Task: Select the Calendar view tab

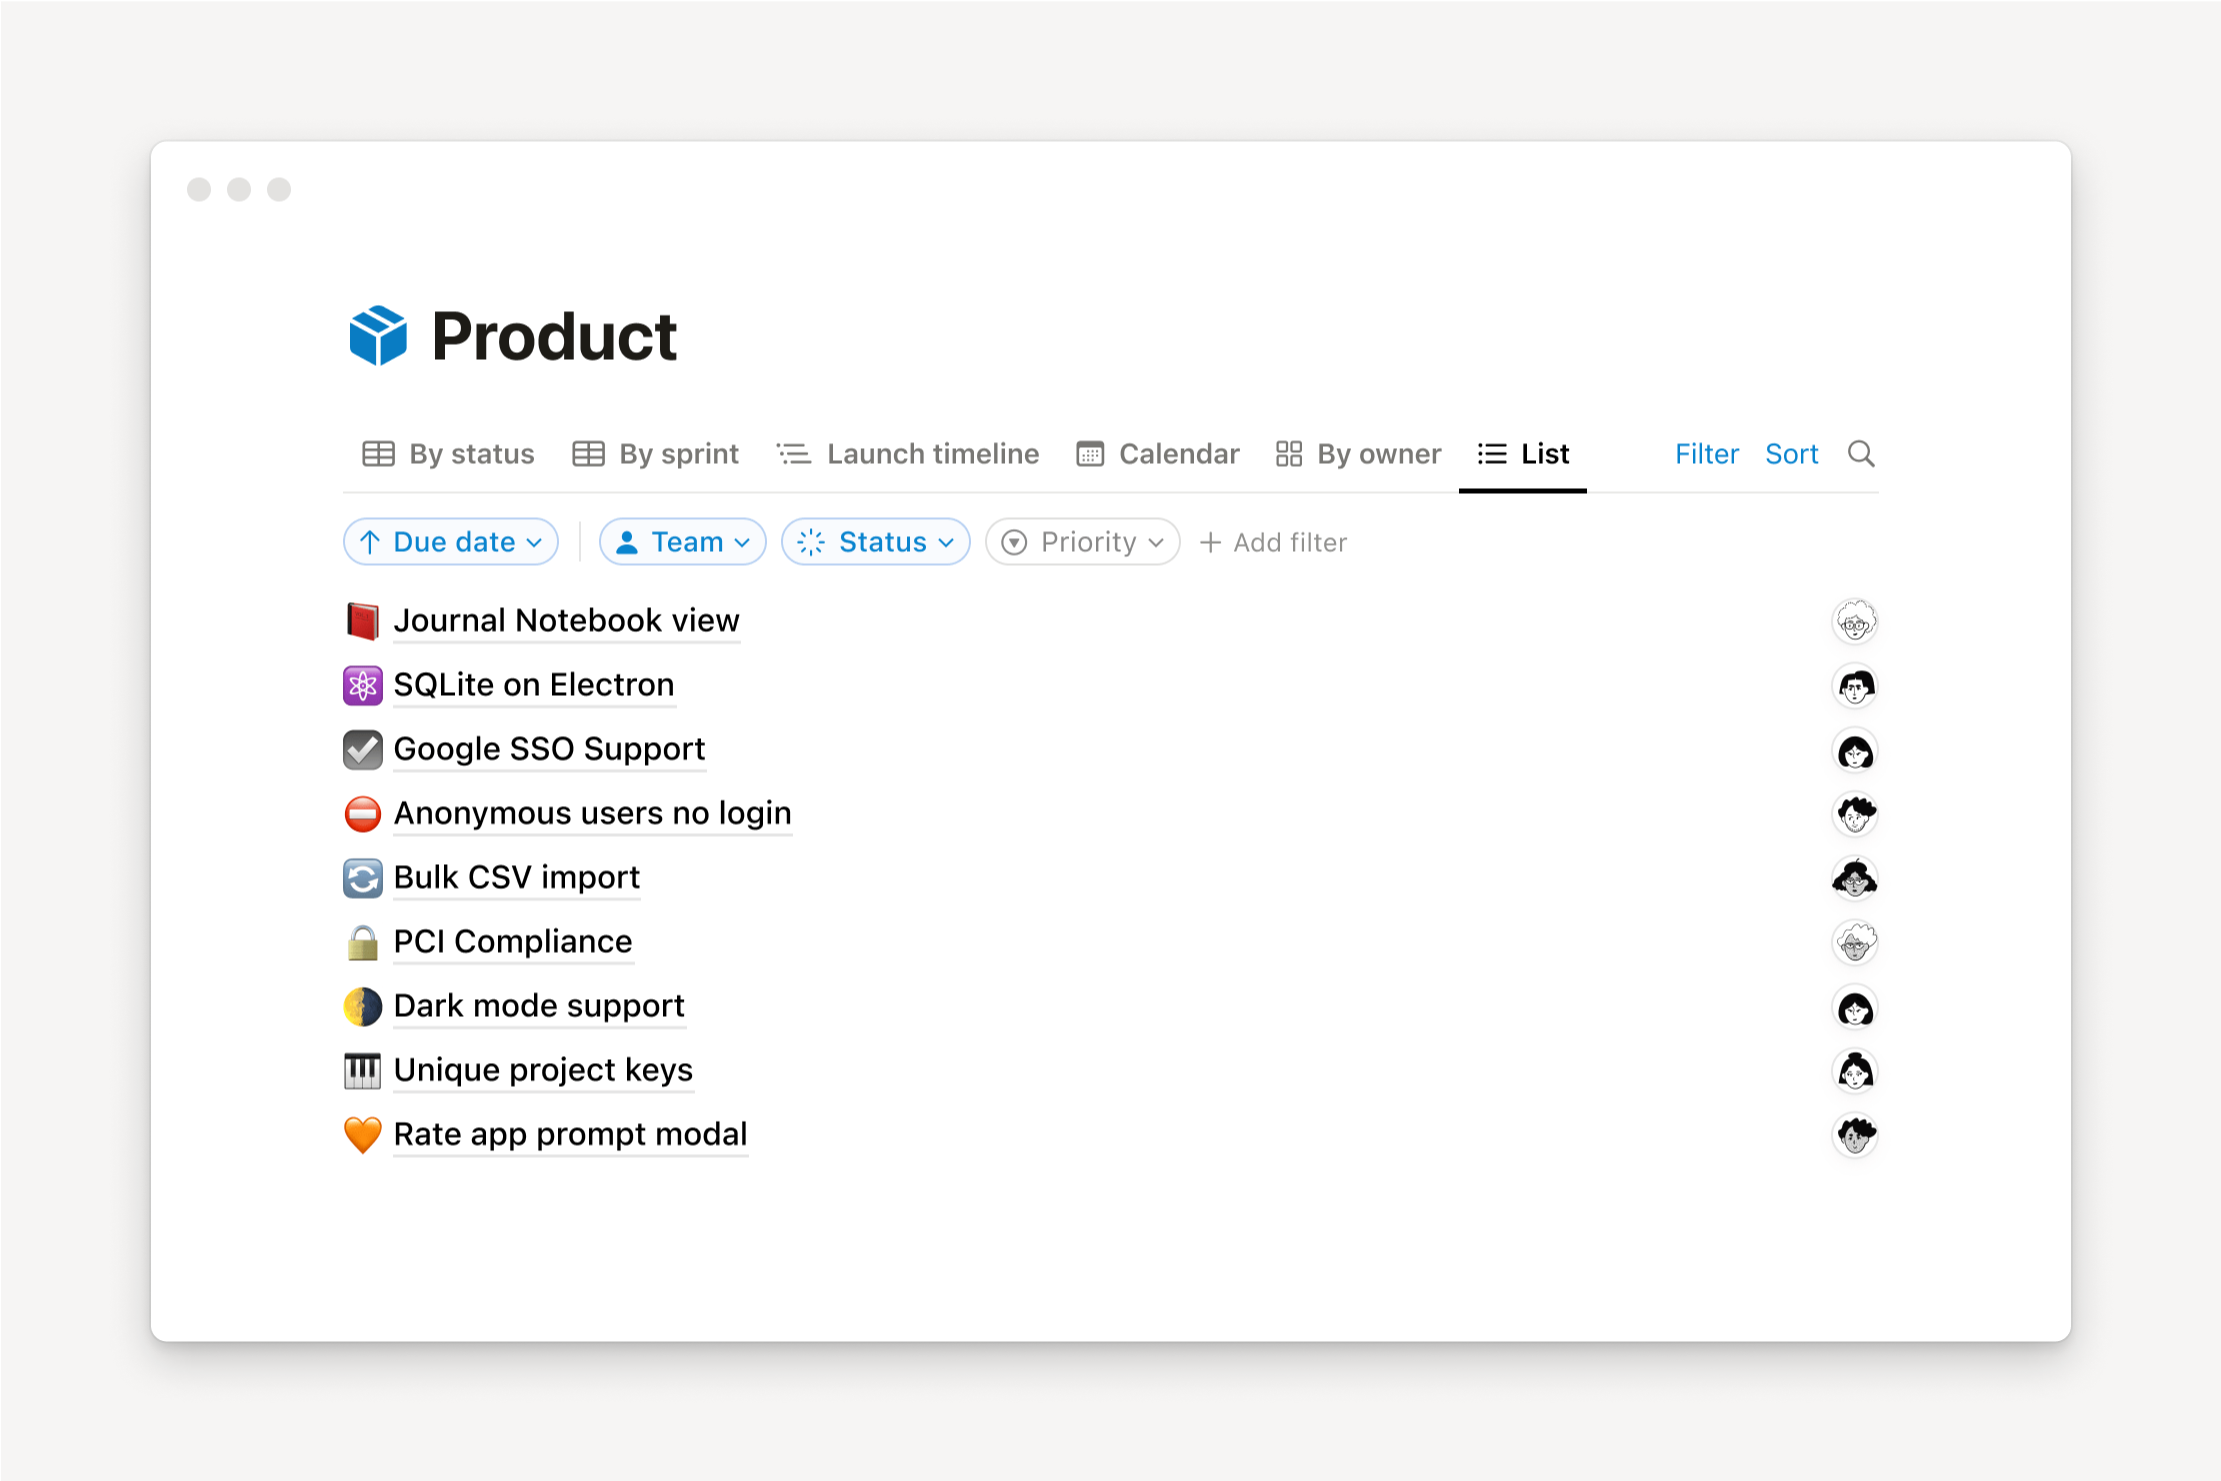Action: coord(1158,454)
